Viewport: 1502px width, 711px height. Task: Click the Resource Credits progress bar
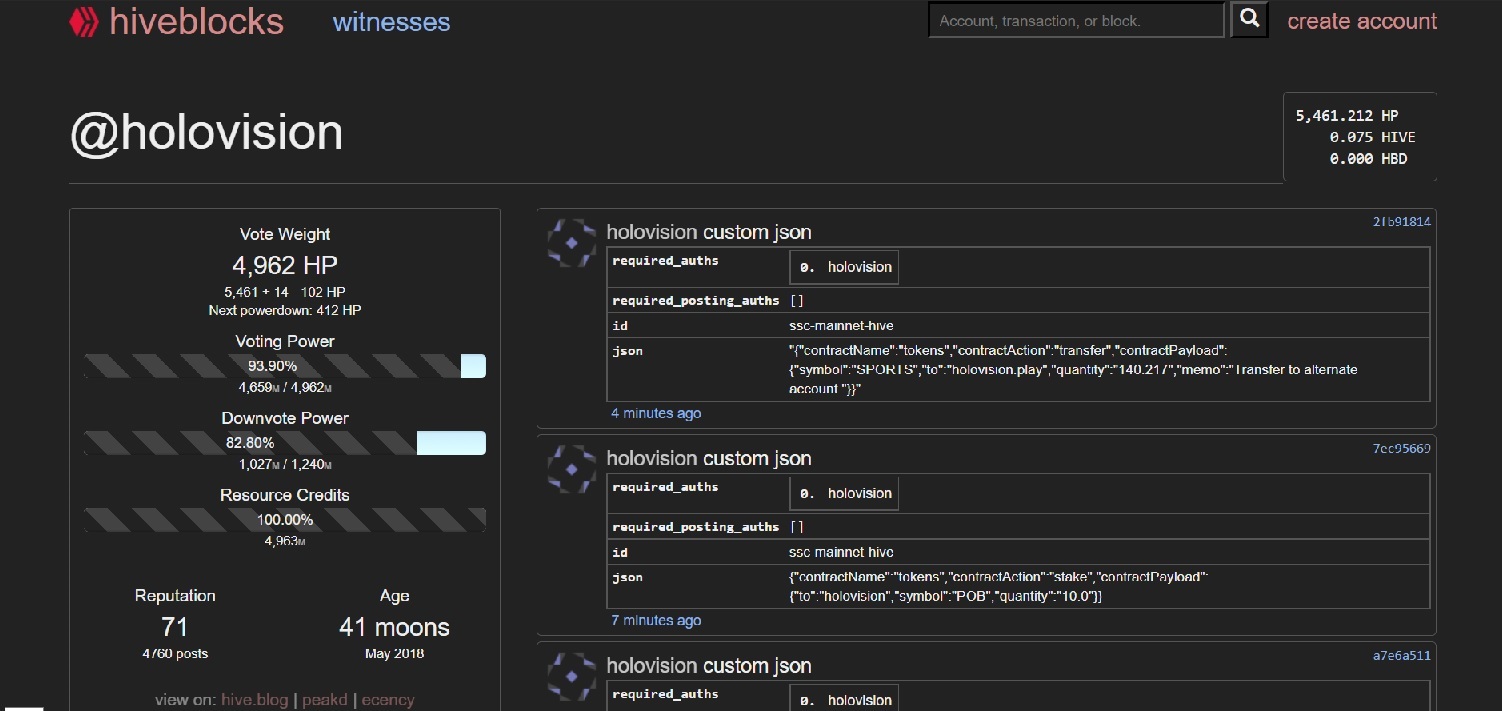click(x=285, y=520)
